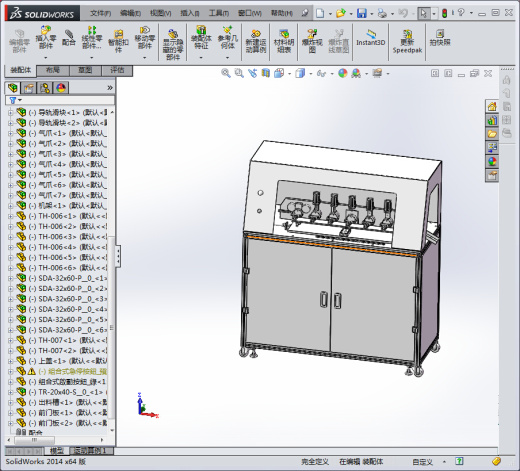
Task: Click the 自定义 units status button
Action: pyautogui.click(x=422, y=462)
